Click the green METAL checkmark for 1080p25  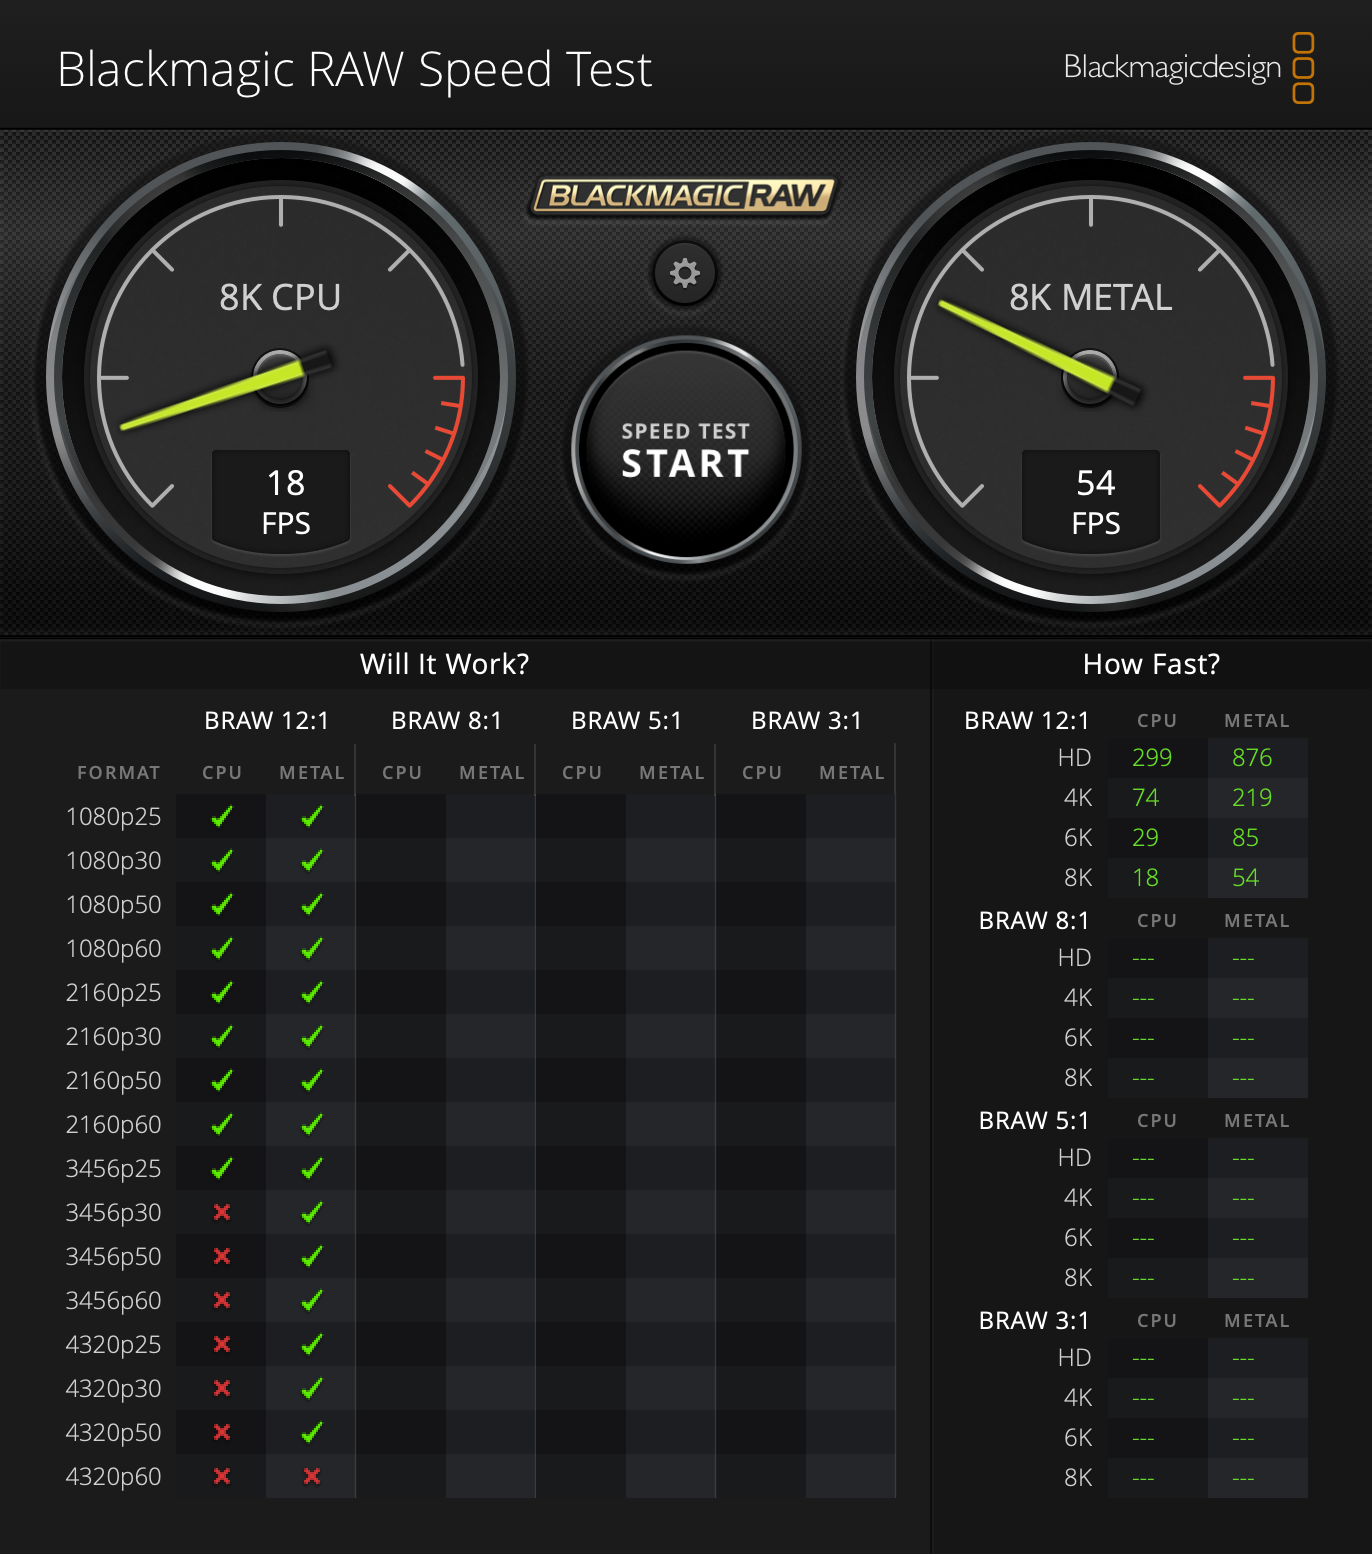[x=312, y=816]
